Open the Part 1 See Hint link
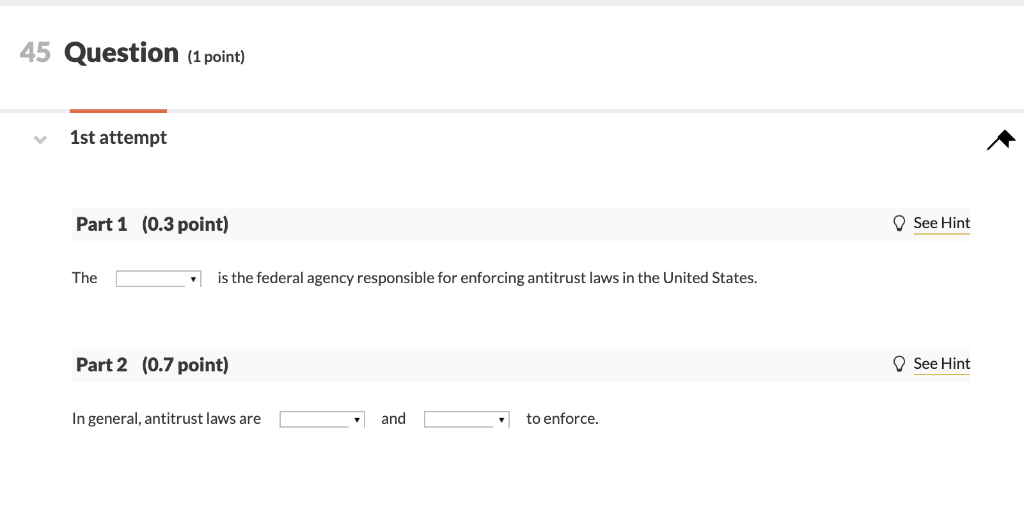This screenshot has width=1024, height=528. coord(942,223)
